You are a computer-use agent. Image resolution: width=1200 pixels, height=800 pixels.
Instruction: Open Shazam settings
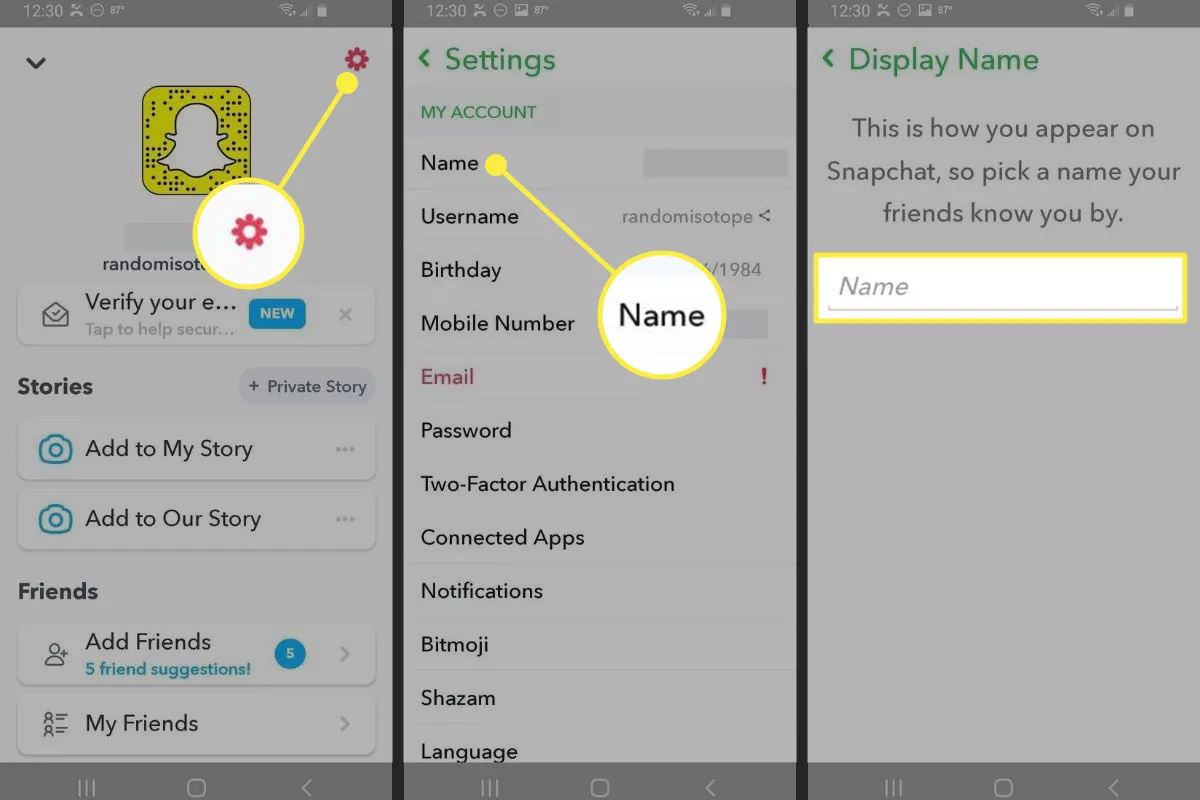601,698
